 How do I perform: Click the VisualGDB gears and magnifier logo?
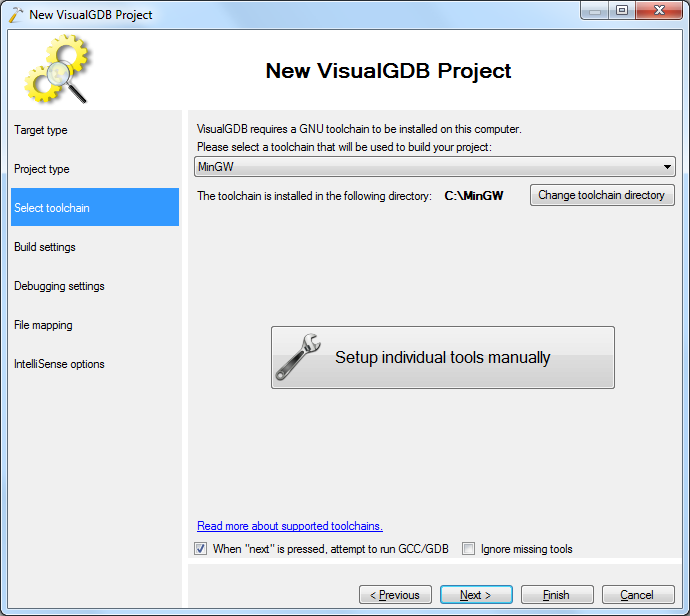(x=57, y=69)
